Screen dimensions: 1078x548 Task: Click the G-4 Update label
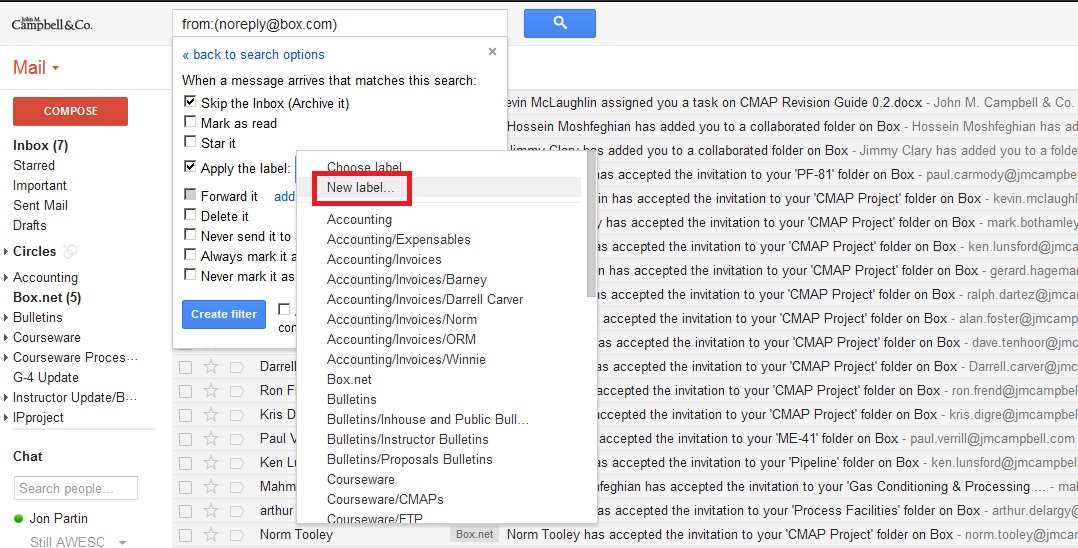45,377
